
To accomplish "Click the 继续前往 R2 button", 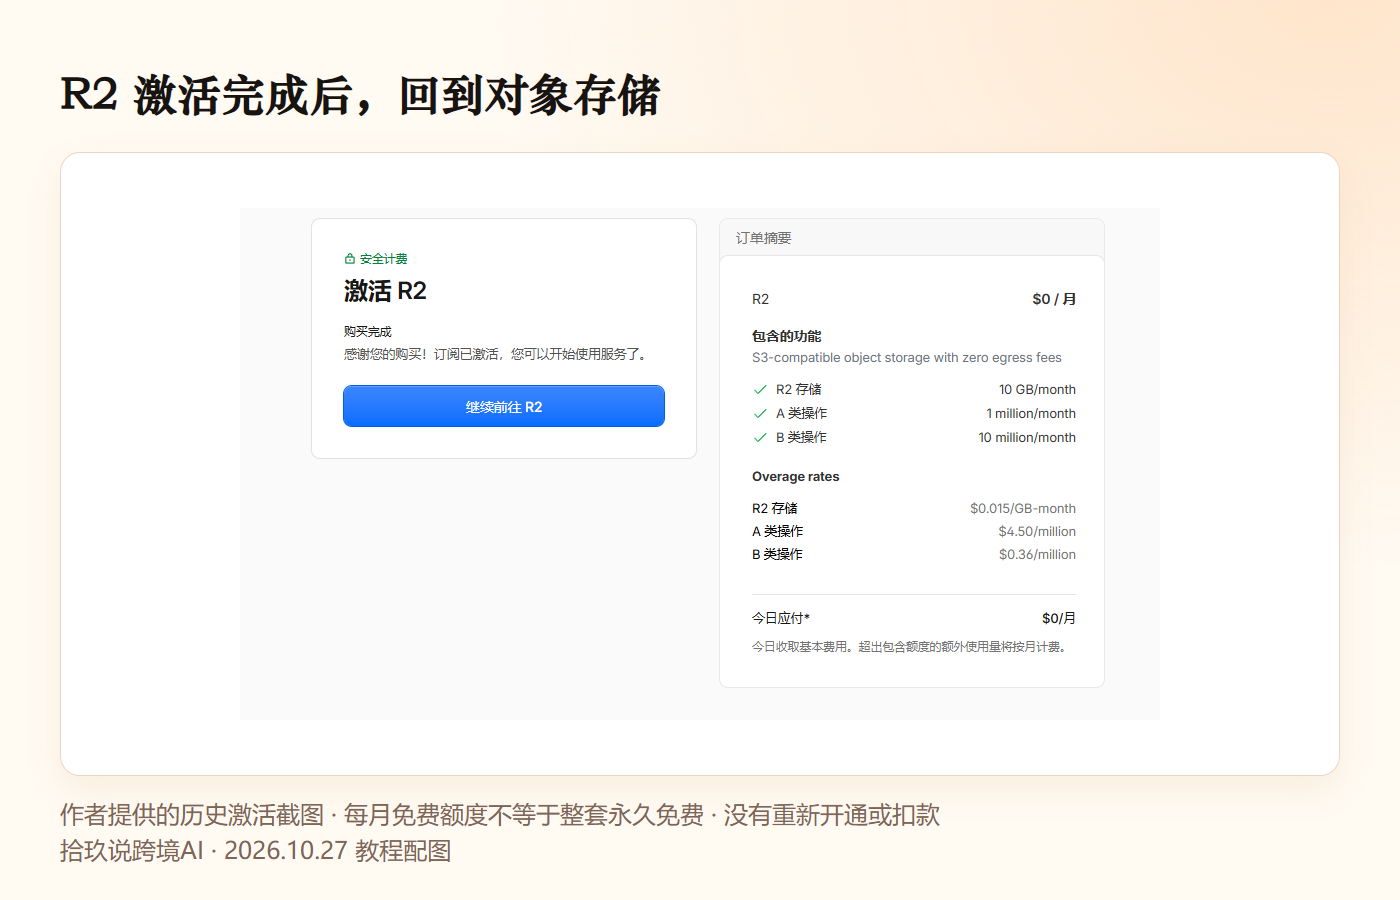I will 504,406.
